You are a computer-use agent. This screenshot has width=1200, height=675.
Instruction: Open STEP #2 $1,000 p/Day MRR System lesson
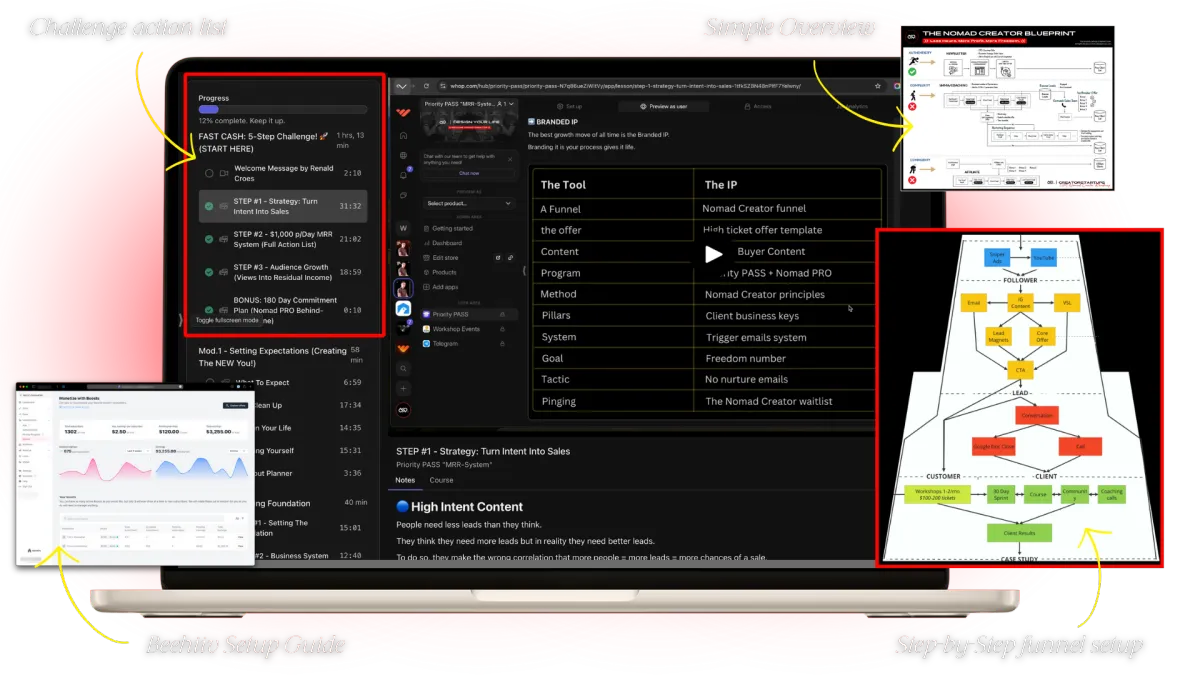(283, 239)
